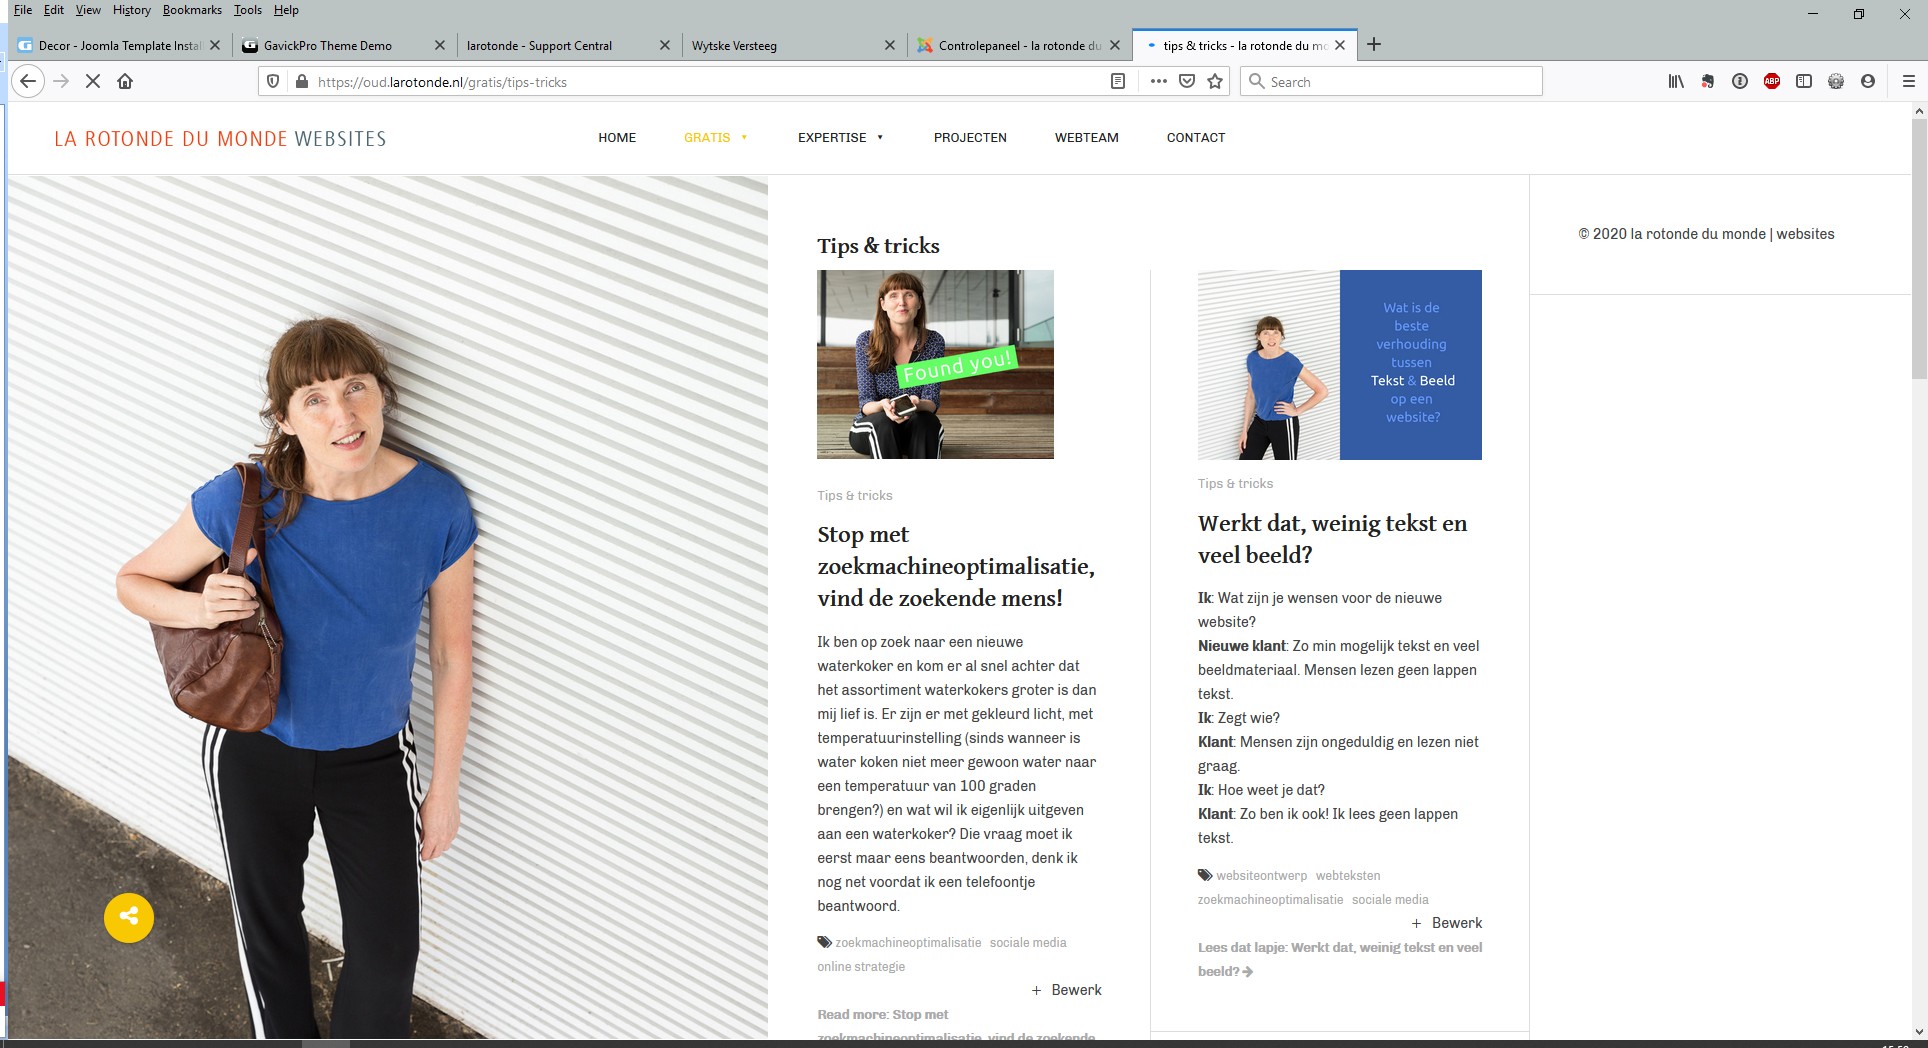View site security padlock information
1928x1048 pixels.
(302, 82)
